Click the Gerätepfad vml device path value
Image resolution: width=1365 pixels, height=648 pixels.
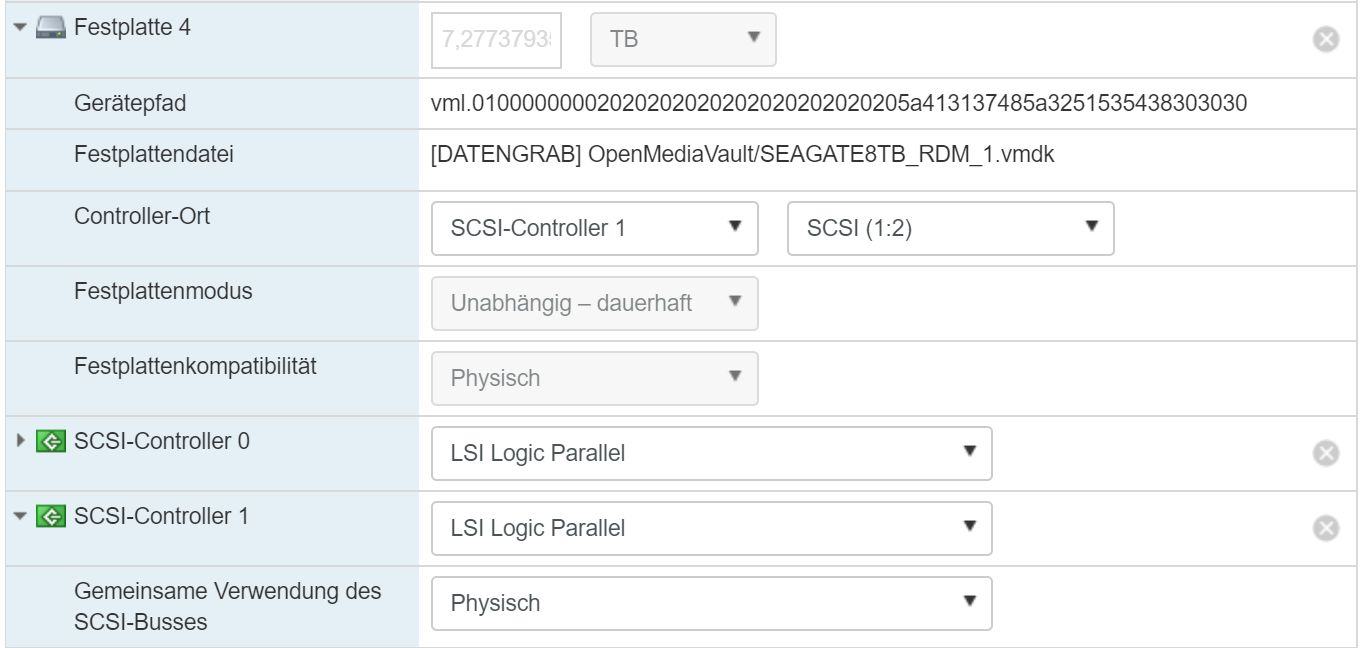tap(839, 103)
